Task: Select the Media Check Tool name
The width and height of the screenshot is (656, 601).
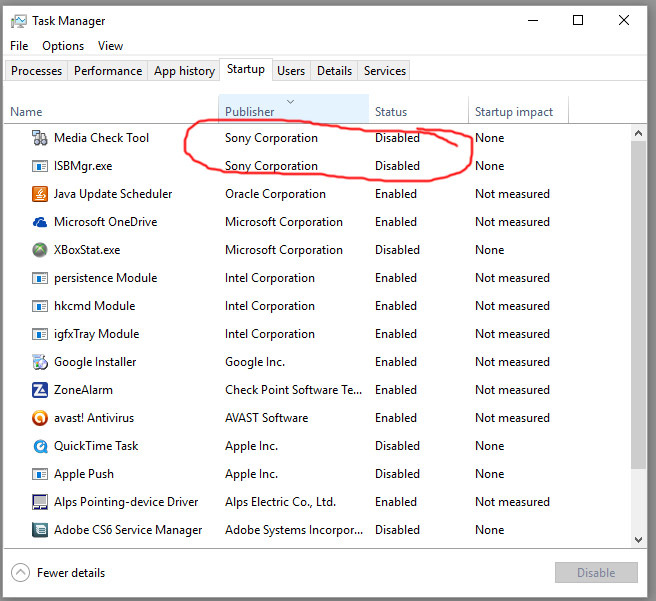Action: pos(101,138)
